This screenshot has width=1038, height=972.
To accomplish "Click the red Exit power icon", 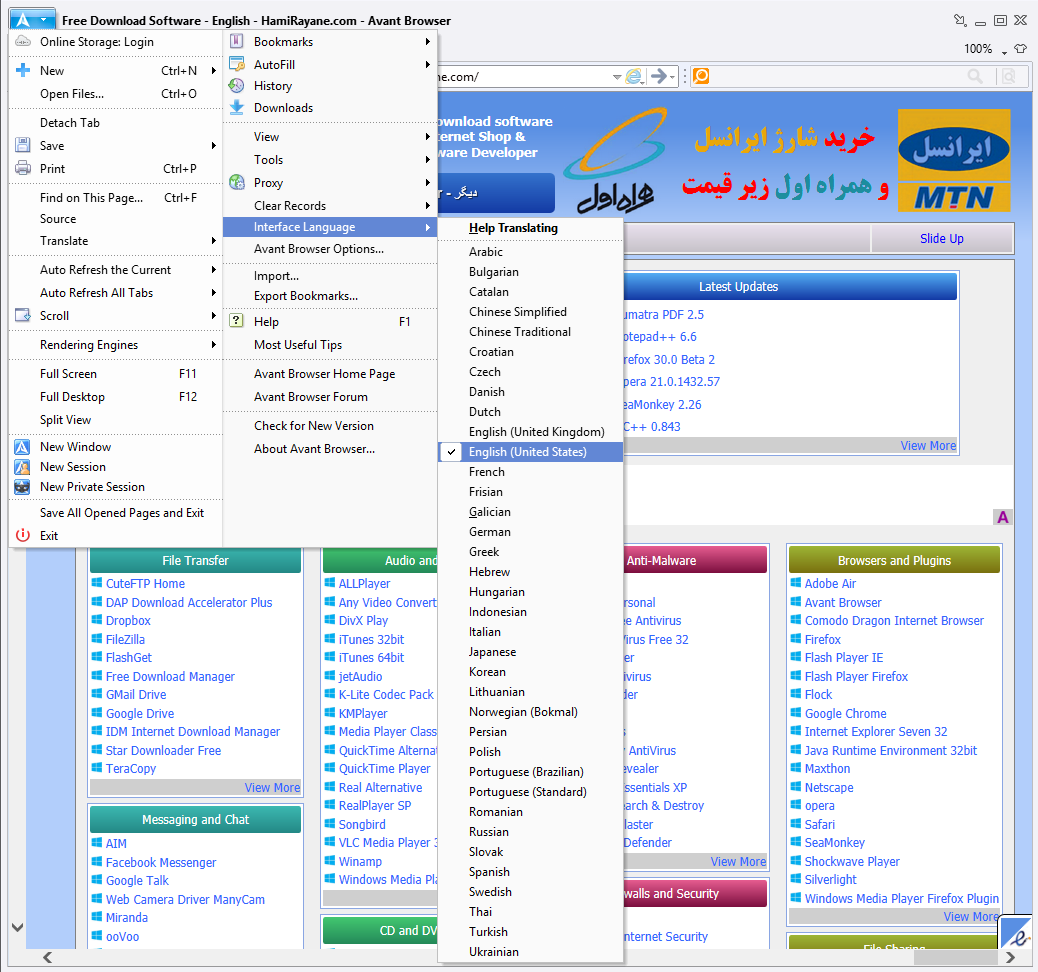I will [22, 536].
